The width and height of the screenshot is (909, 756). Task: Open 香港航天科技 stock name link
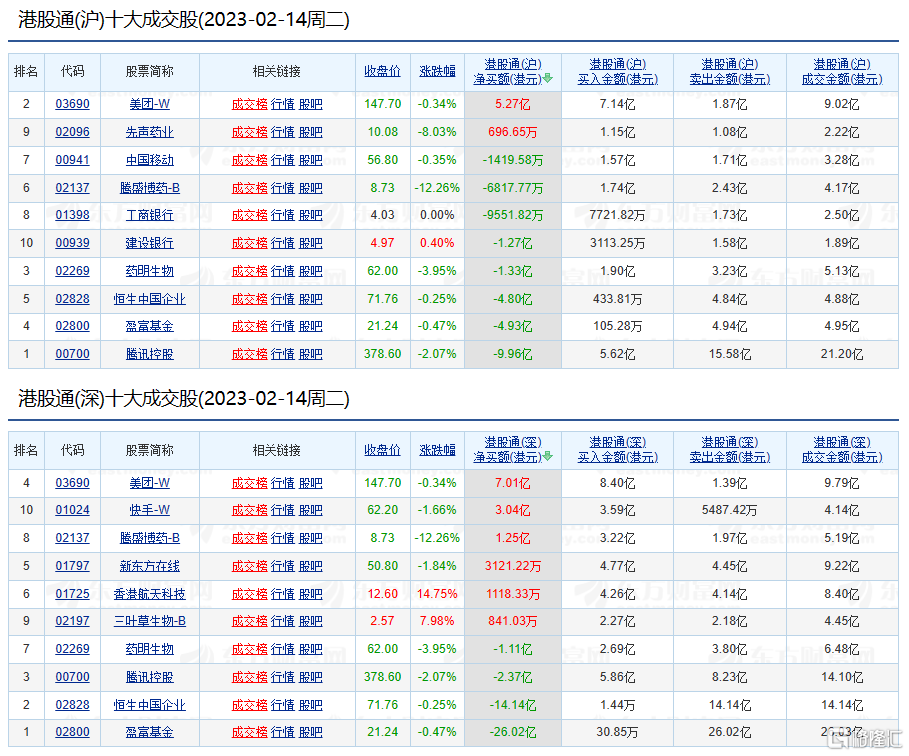150,594
